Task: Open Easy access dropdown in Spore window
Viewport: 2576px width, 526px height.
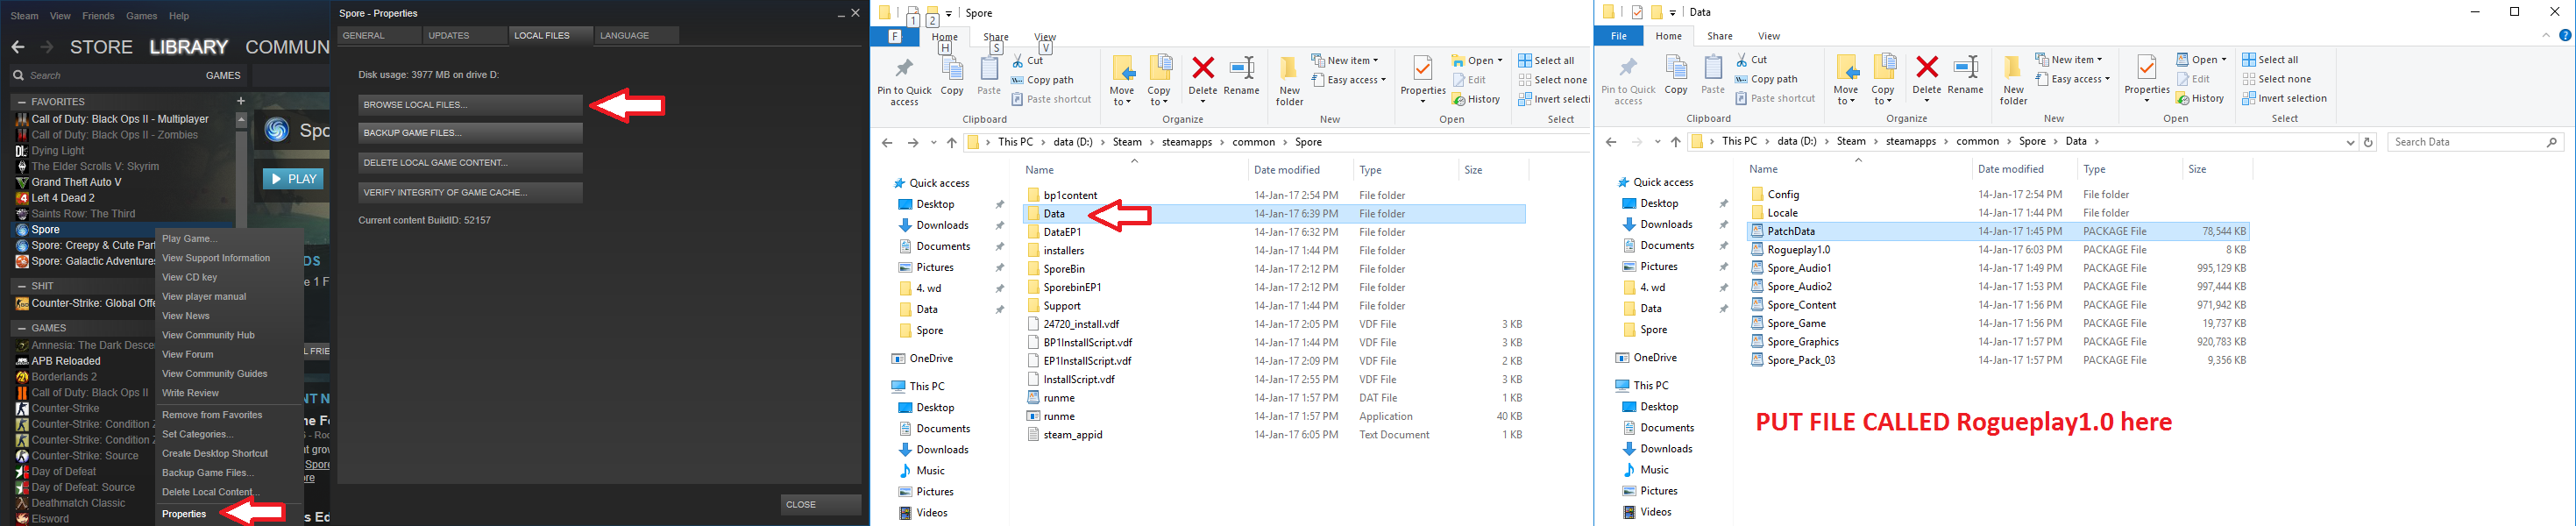Action: tap(1349, 80)
